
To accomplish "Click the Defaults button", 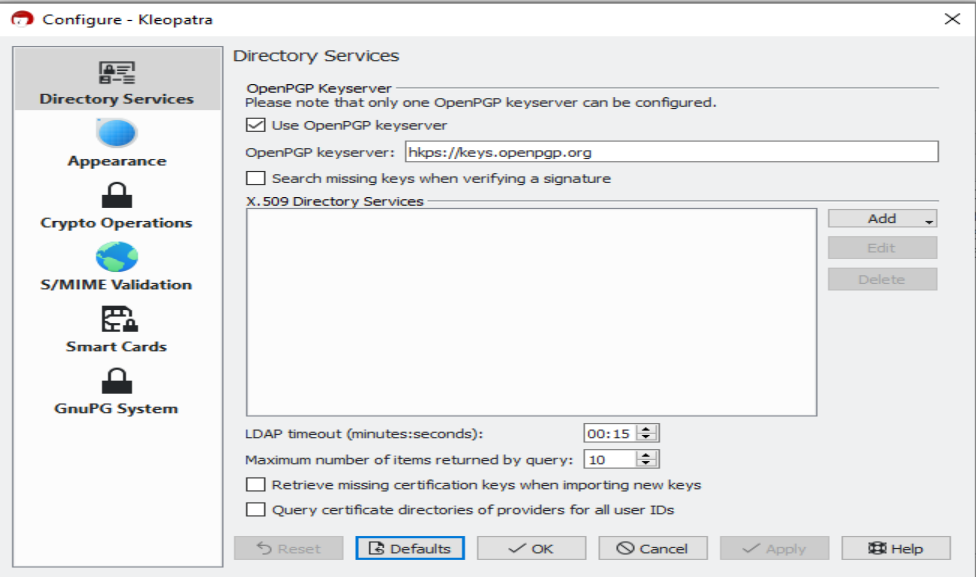I will [410, 548].
